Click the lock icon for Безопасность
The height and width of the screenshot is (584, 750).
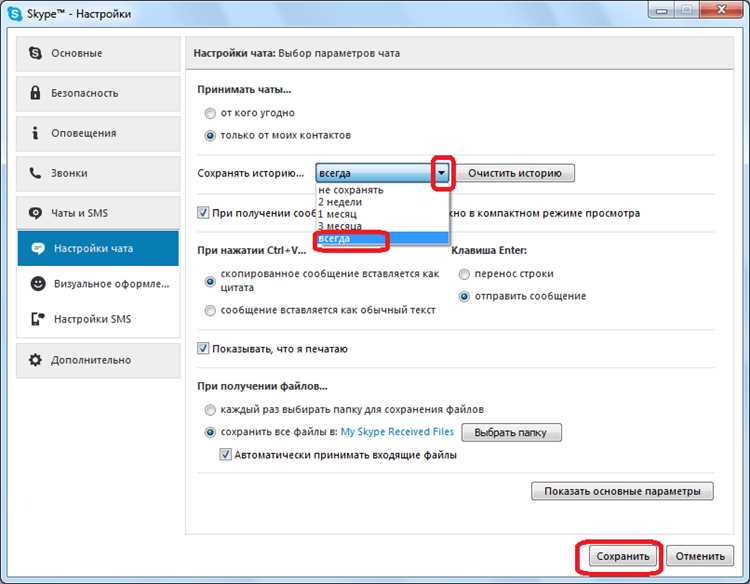(35, 92)
